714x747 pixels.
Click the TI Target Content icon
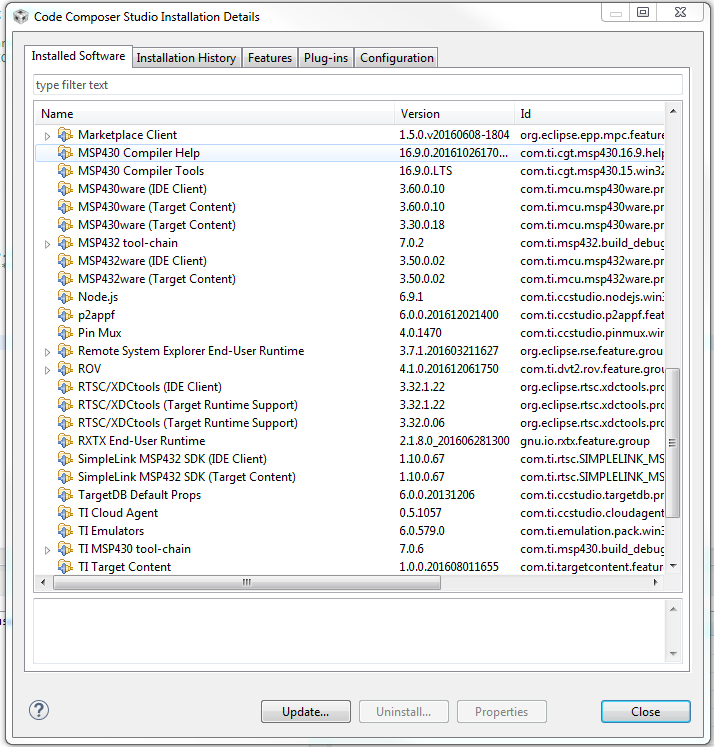(x=65, y=567)
